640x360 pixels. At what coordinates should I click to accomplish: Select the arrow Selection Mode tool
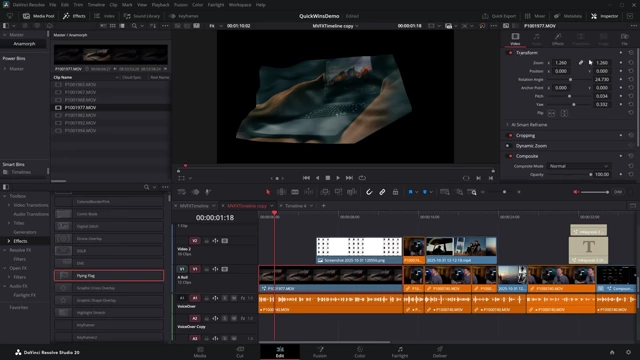click(268, 192)
